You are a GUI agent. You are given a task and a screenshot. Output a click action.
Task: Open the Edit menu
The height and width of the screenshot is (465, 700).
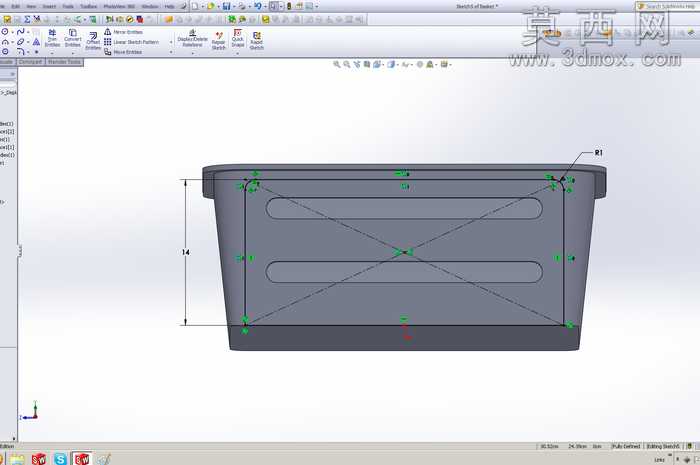[16, 7]
